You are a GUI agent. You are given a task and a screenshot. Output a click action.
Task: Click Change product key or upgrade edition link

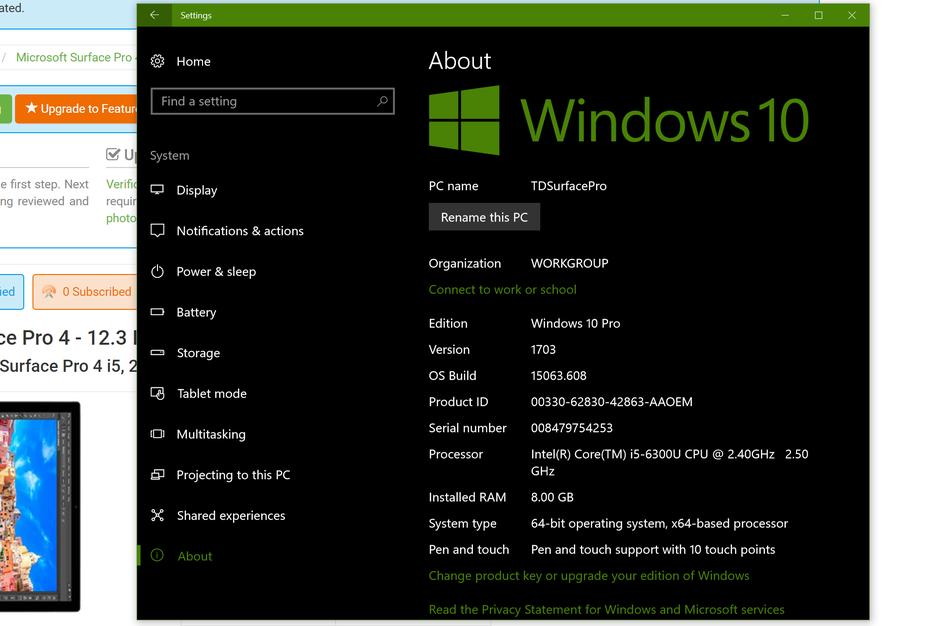click(x=589, y=576)
